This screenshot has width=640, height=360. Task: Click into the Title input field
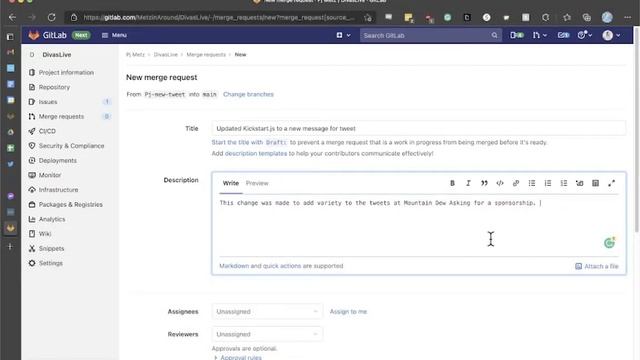418,128
